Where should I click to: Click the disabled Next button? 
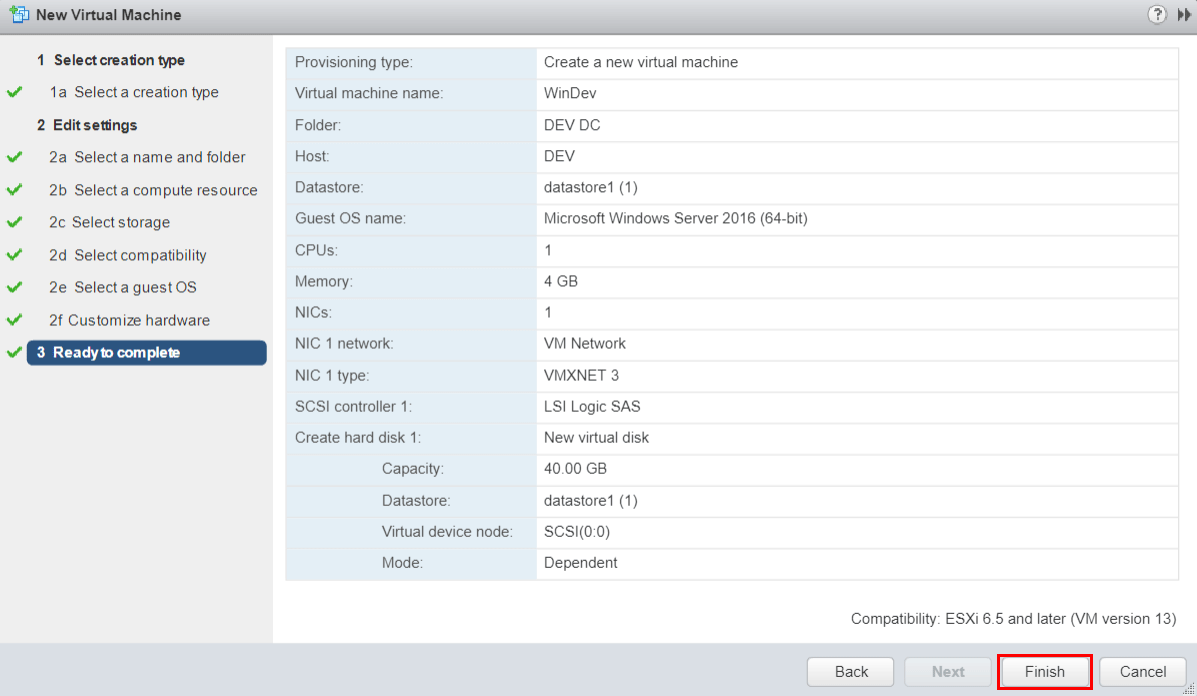pos(947,672)
